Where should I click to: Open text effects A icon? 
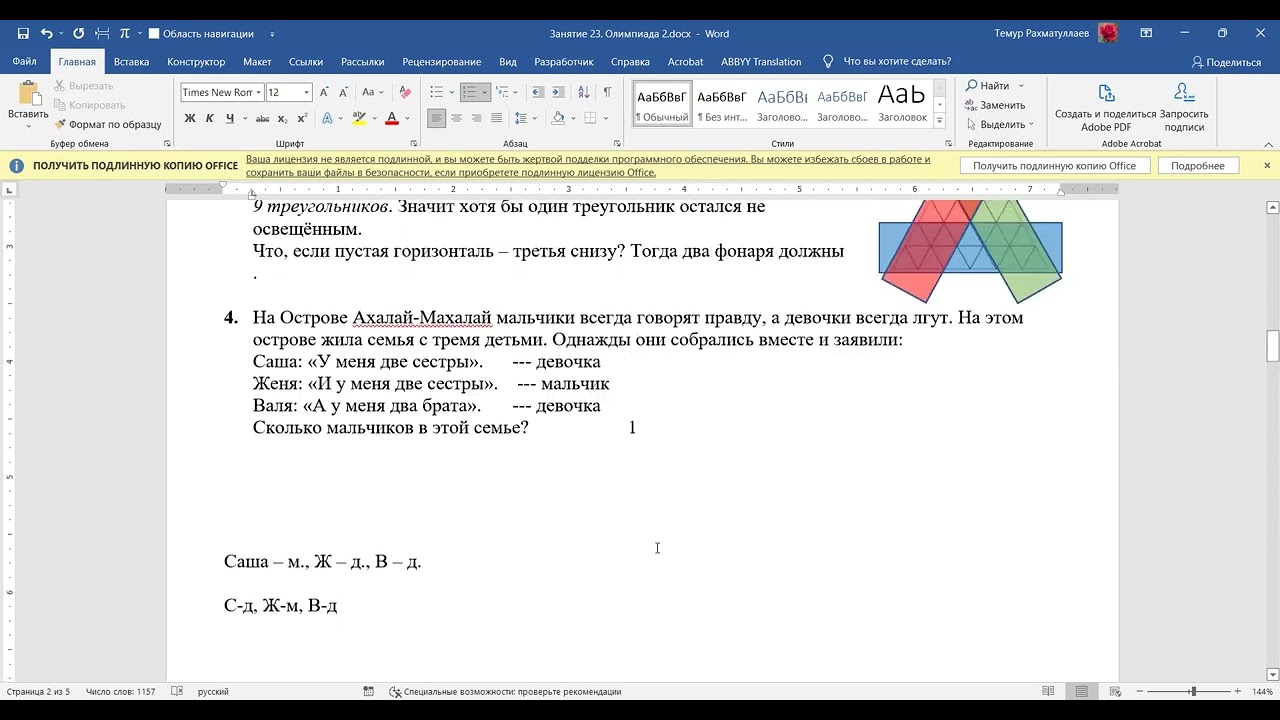click(326, 118)
